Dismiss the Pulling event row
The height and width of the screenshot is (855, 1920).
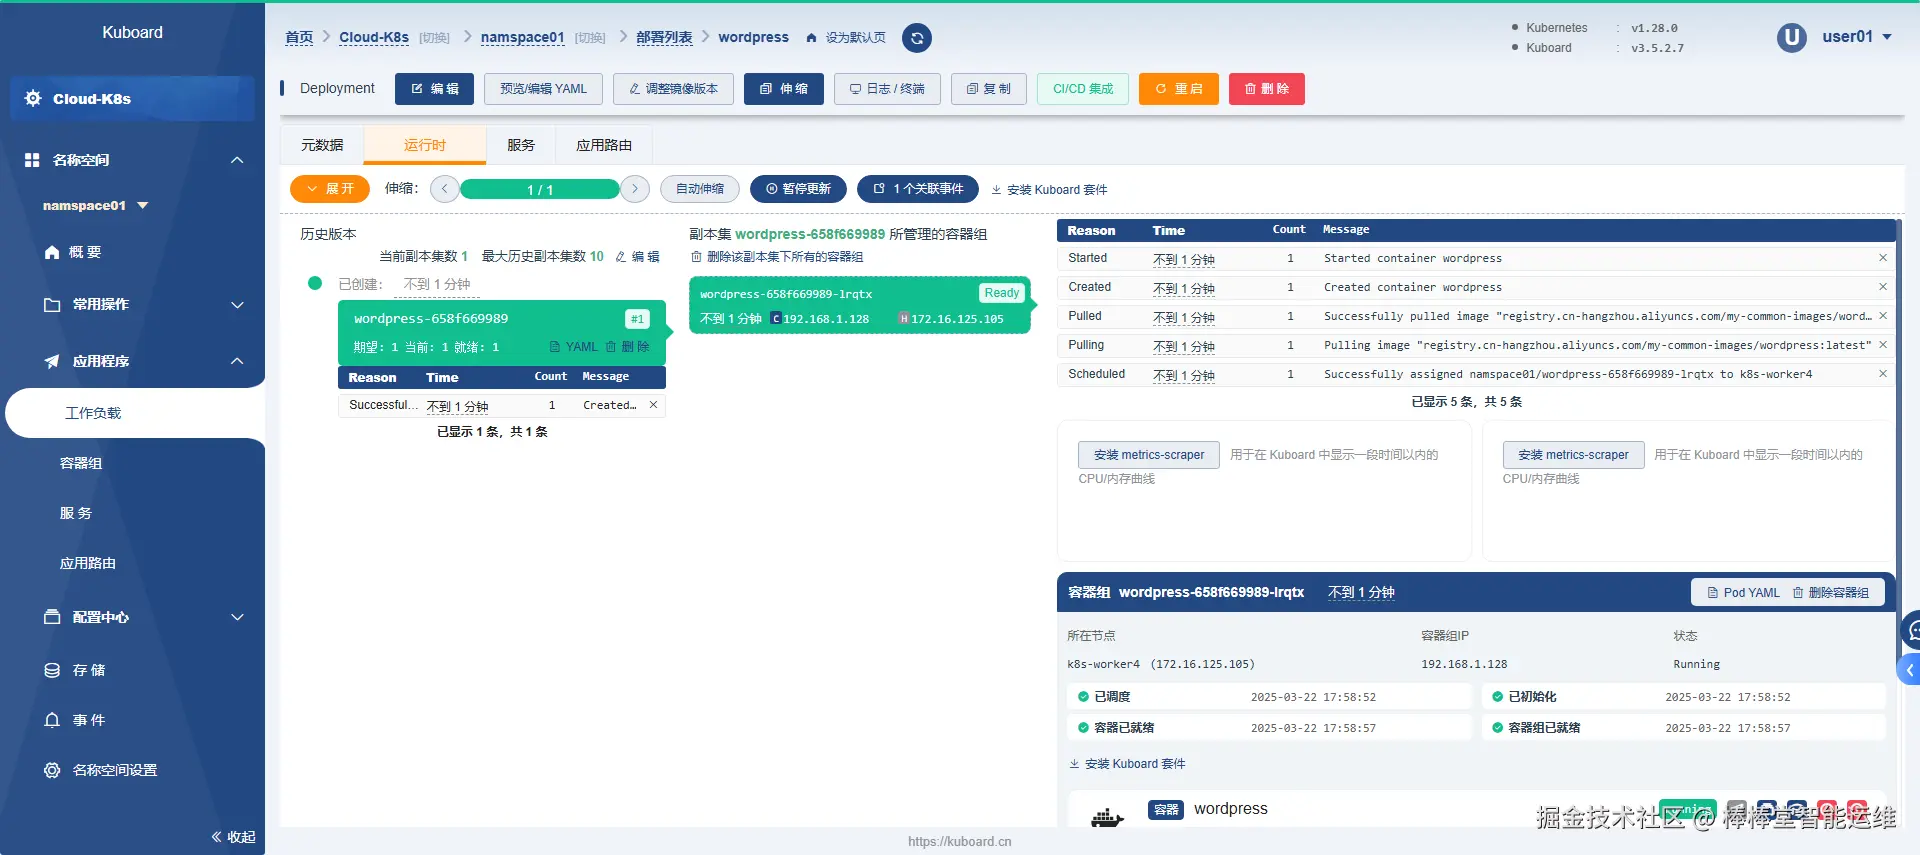pyautogui.click(x=1883, y=345)
